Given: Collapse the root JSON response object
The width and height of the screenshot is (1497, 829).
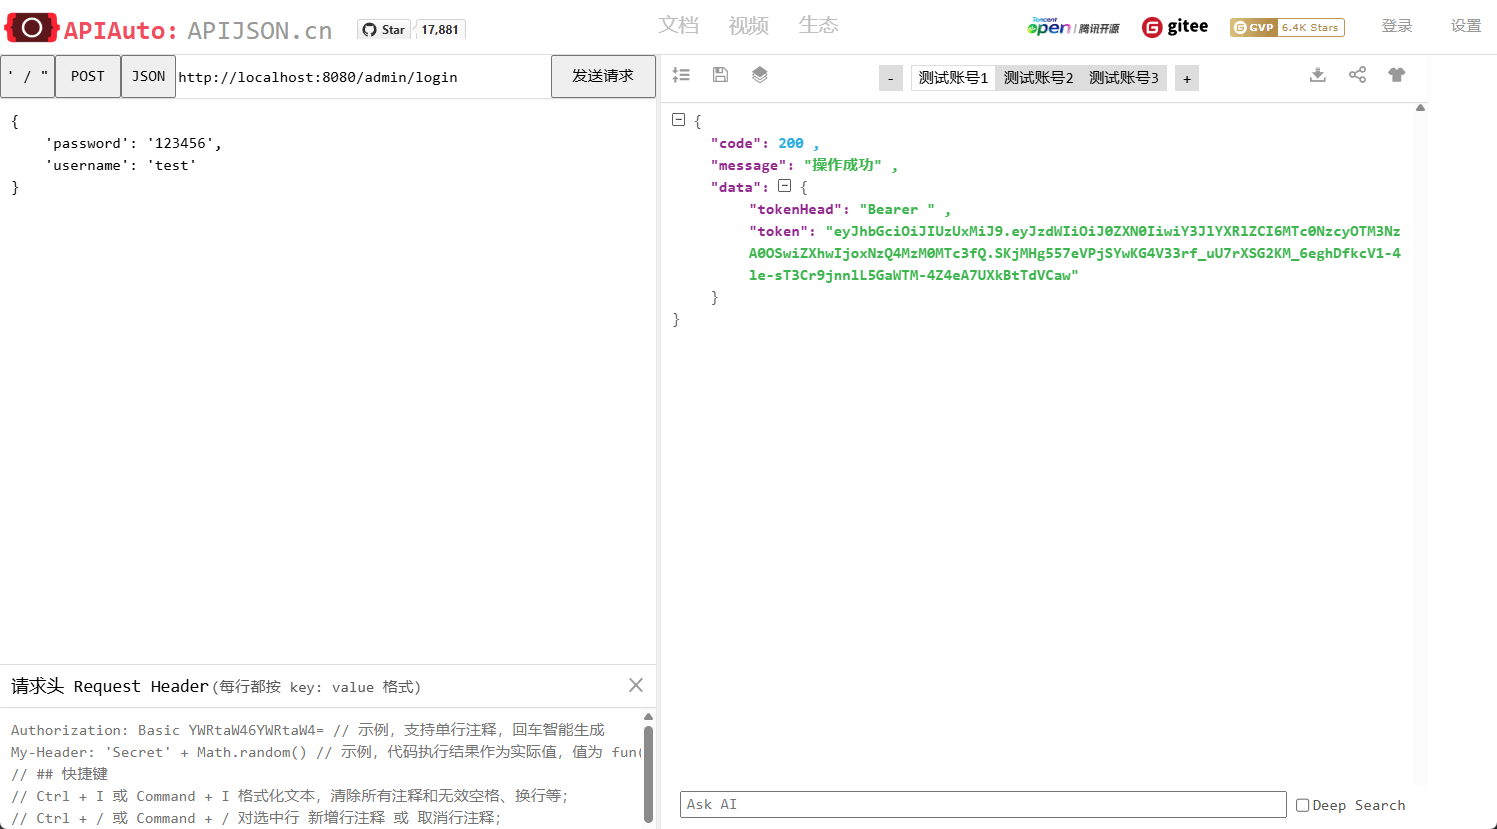Looking at the screenshot, I should point(678,120).
